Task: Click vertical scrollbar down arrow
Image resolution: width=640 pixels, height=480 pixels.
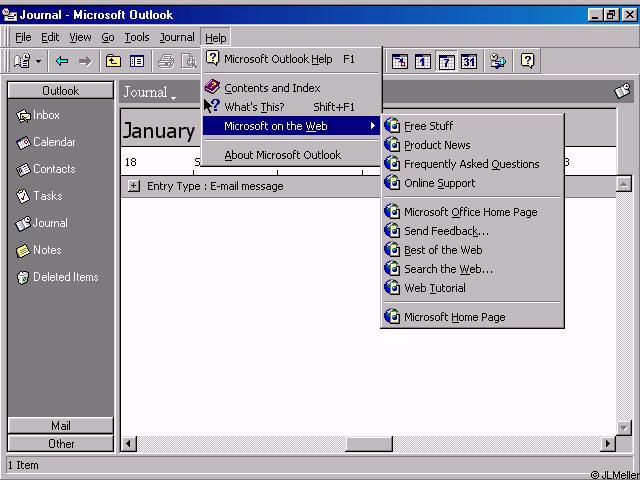Action: (x=624, y=428)
